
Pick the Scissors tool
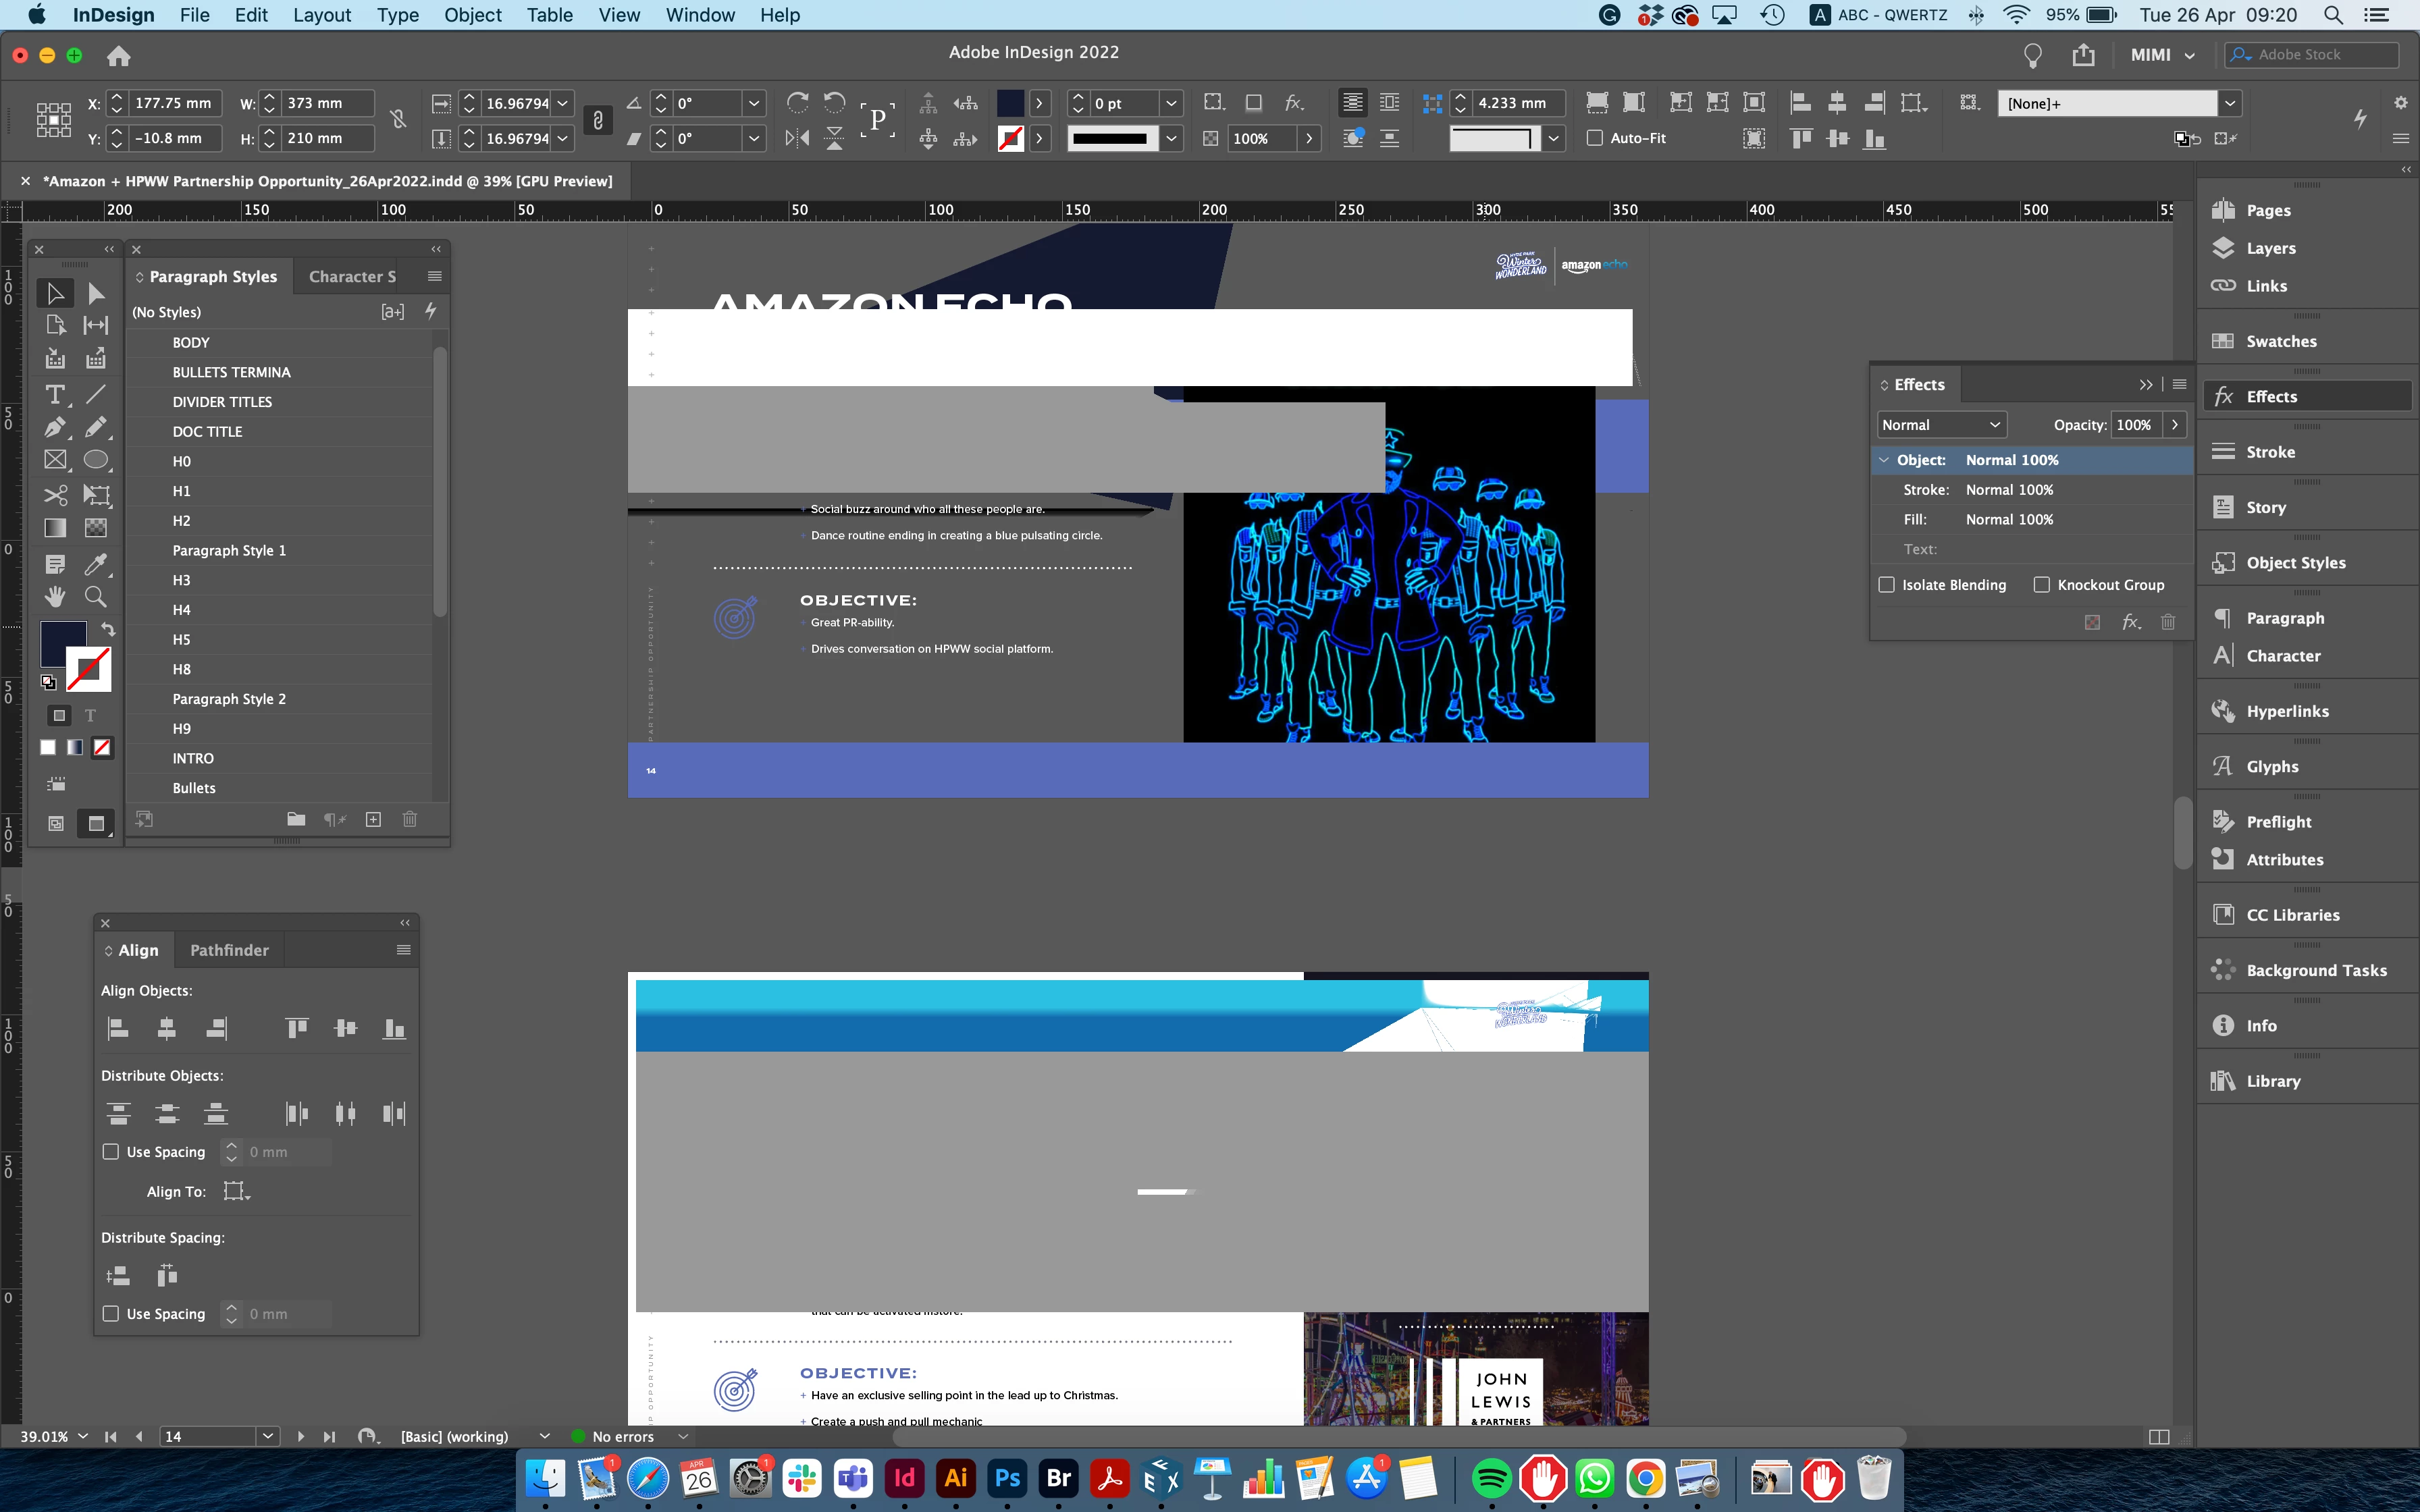[55, 495]
